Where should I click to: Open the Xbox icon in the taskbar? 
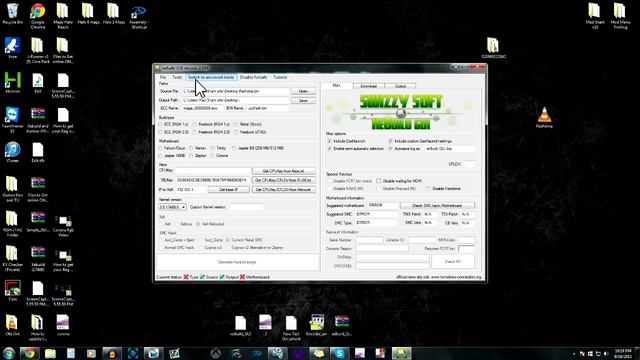[x=216, y=353]
